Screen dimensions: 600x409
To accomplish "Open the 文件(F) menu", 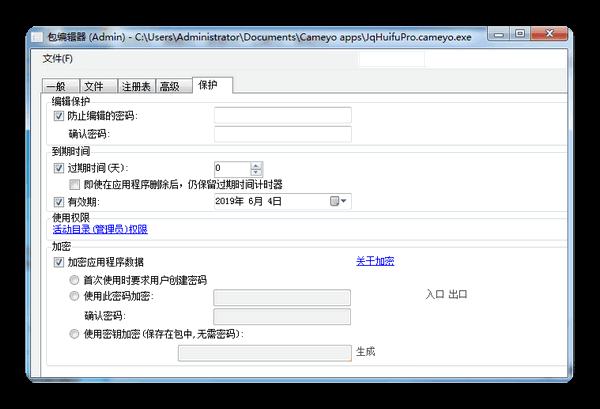I will pyautogui.click(x=58, y=59).
